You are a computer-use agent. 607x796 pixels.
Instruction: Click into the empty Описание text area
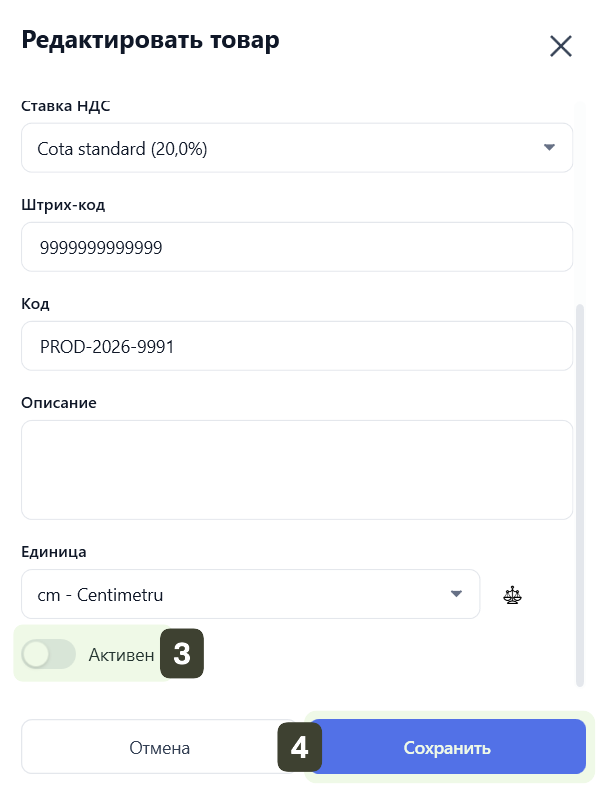pos(296,469)
